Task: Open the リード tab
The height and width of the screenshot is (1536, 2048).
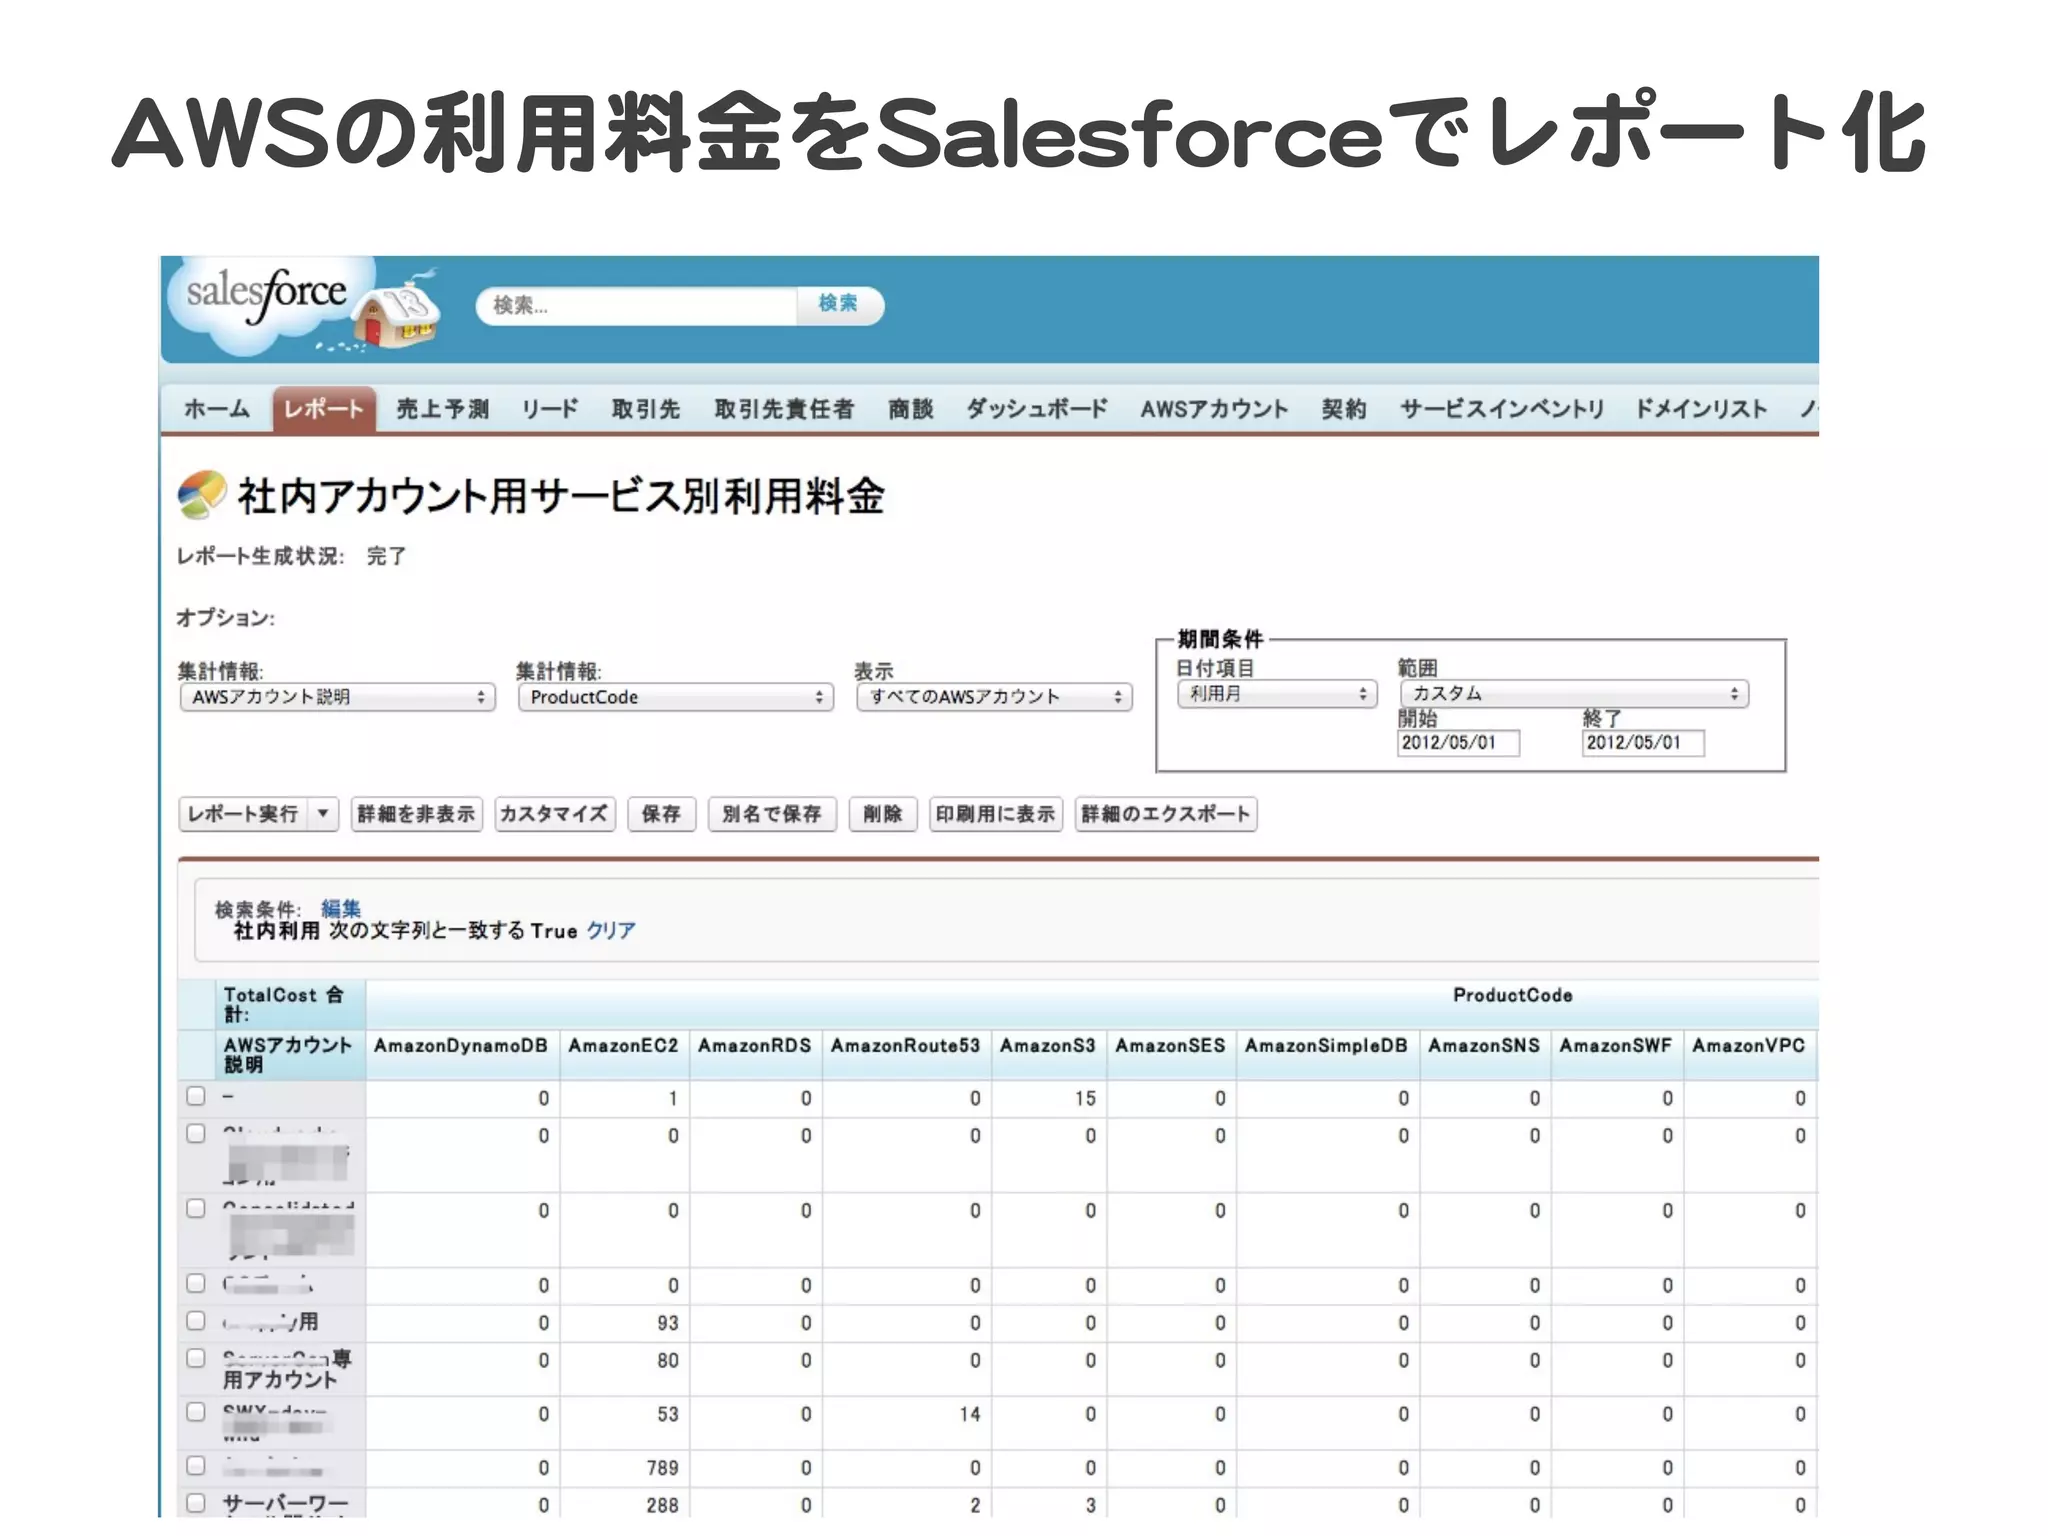Action: (550, 409)
